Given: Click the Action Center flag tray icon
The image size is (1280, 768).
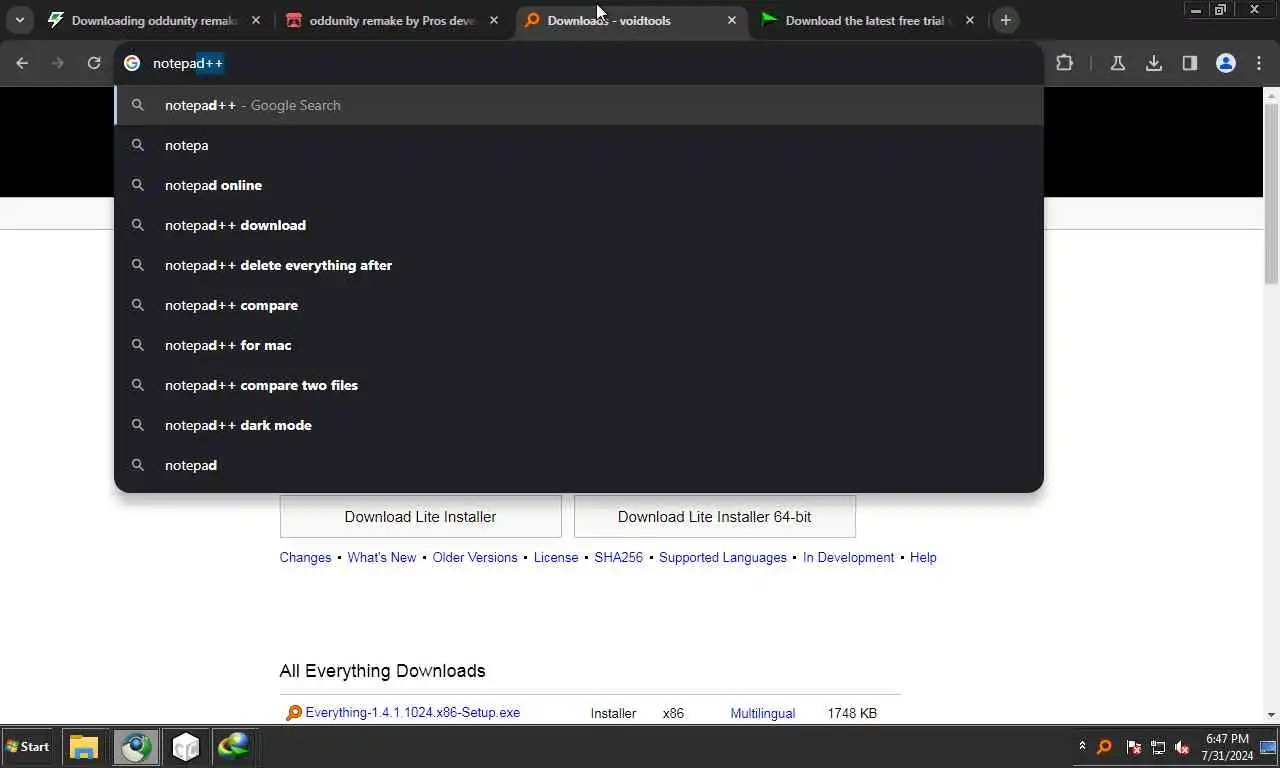Looking at the screenshot, I should click(1133, 747).
